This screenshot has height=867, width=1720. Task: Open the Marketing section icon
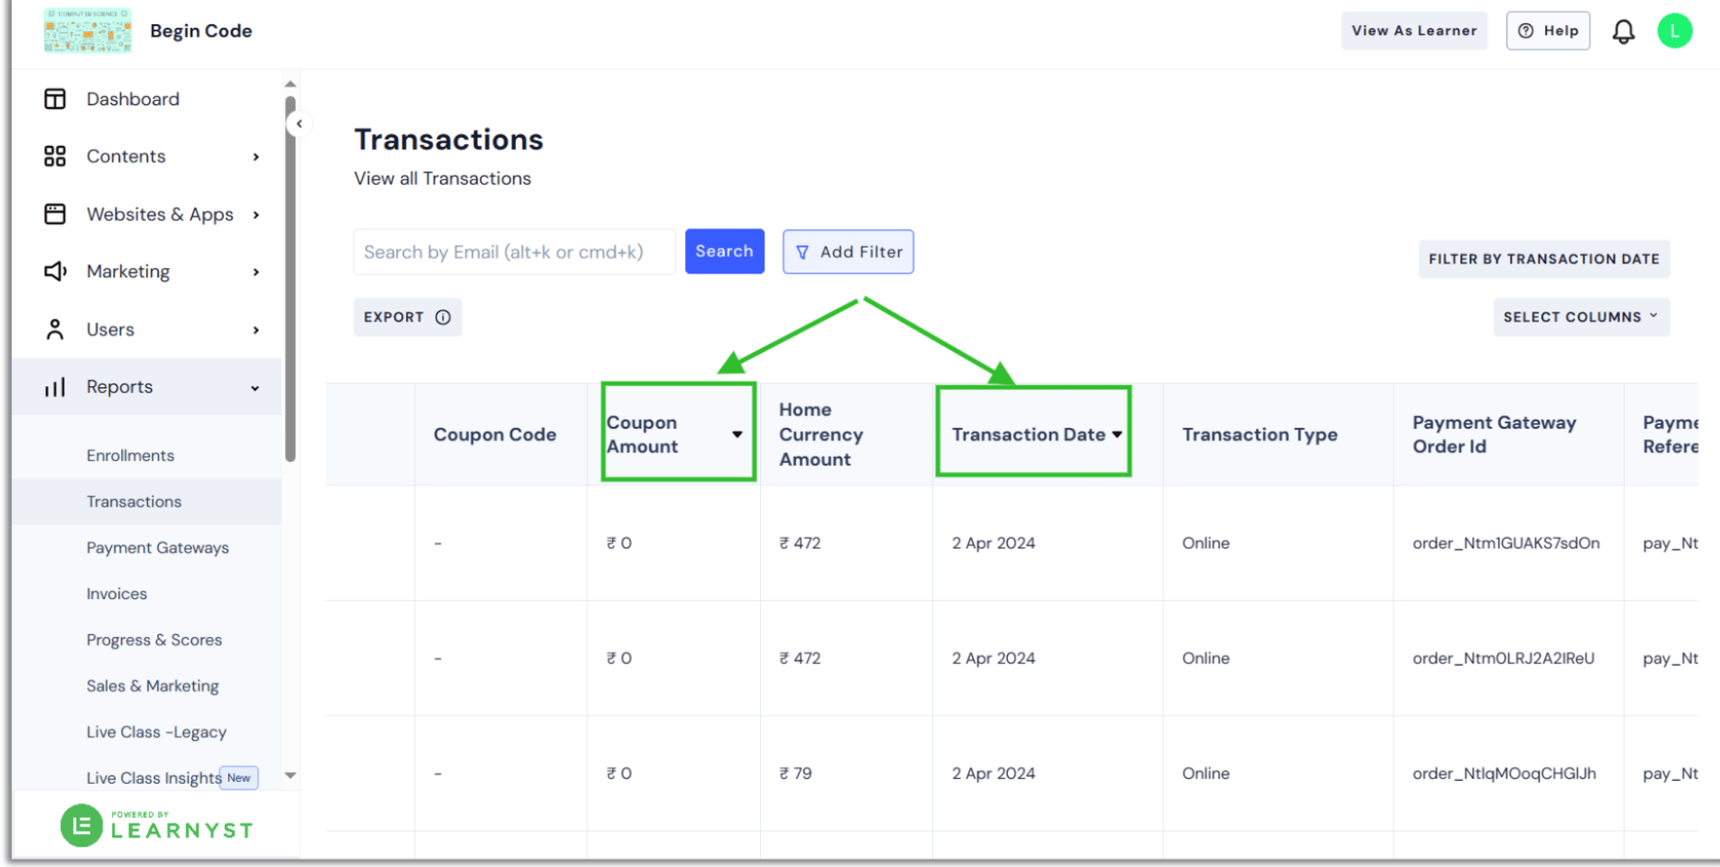(54, 271)
